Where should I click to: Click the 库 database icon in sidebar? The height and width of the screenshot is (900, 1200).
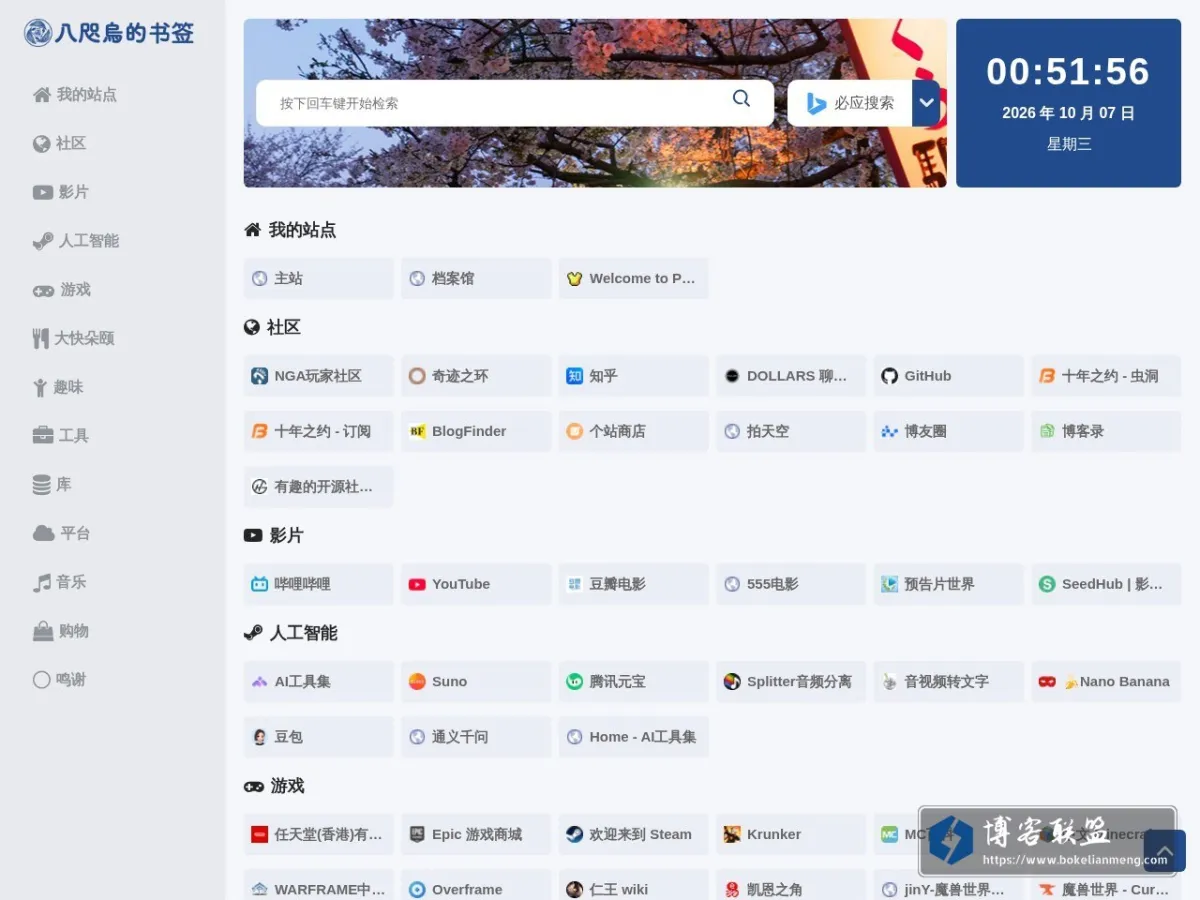[x=41, y=485]
